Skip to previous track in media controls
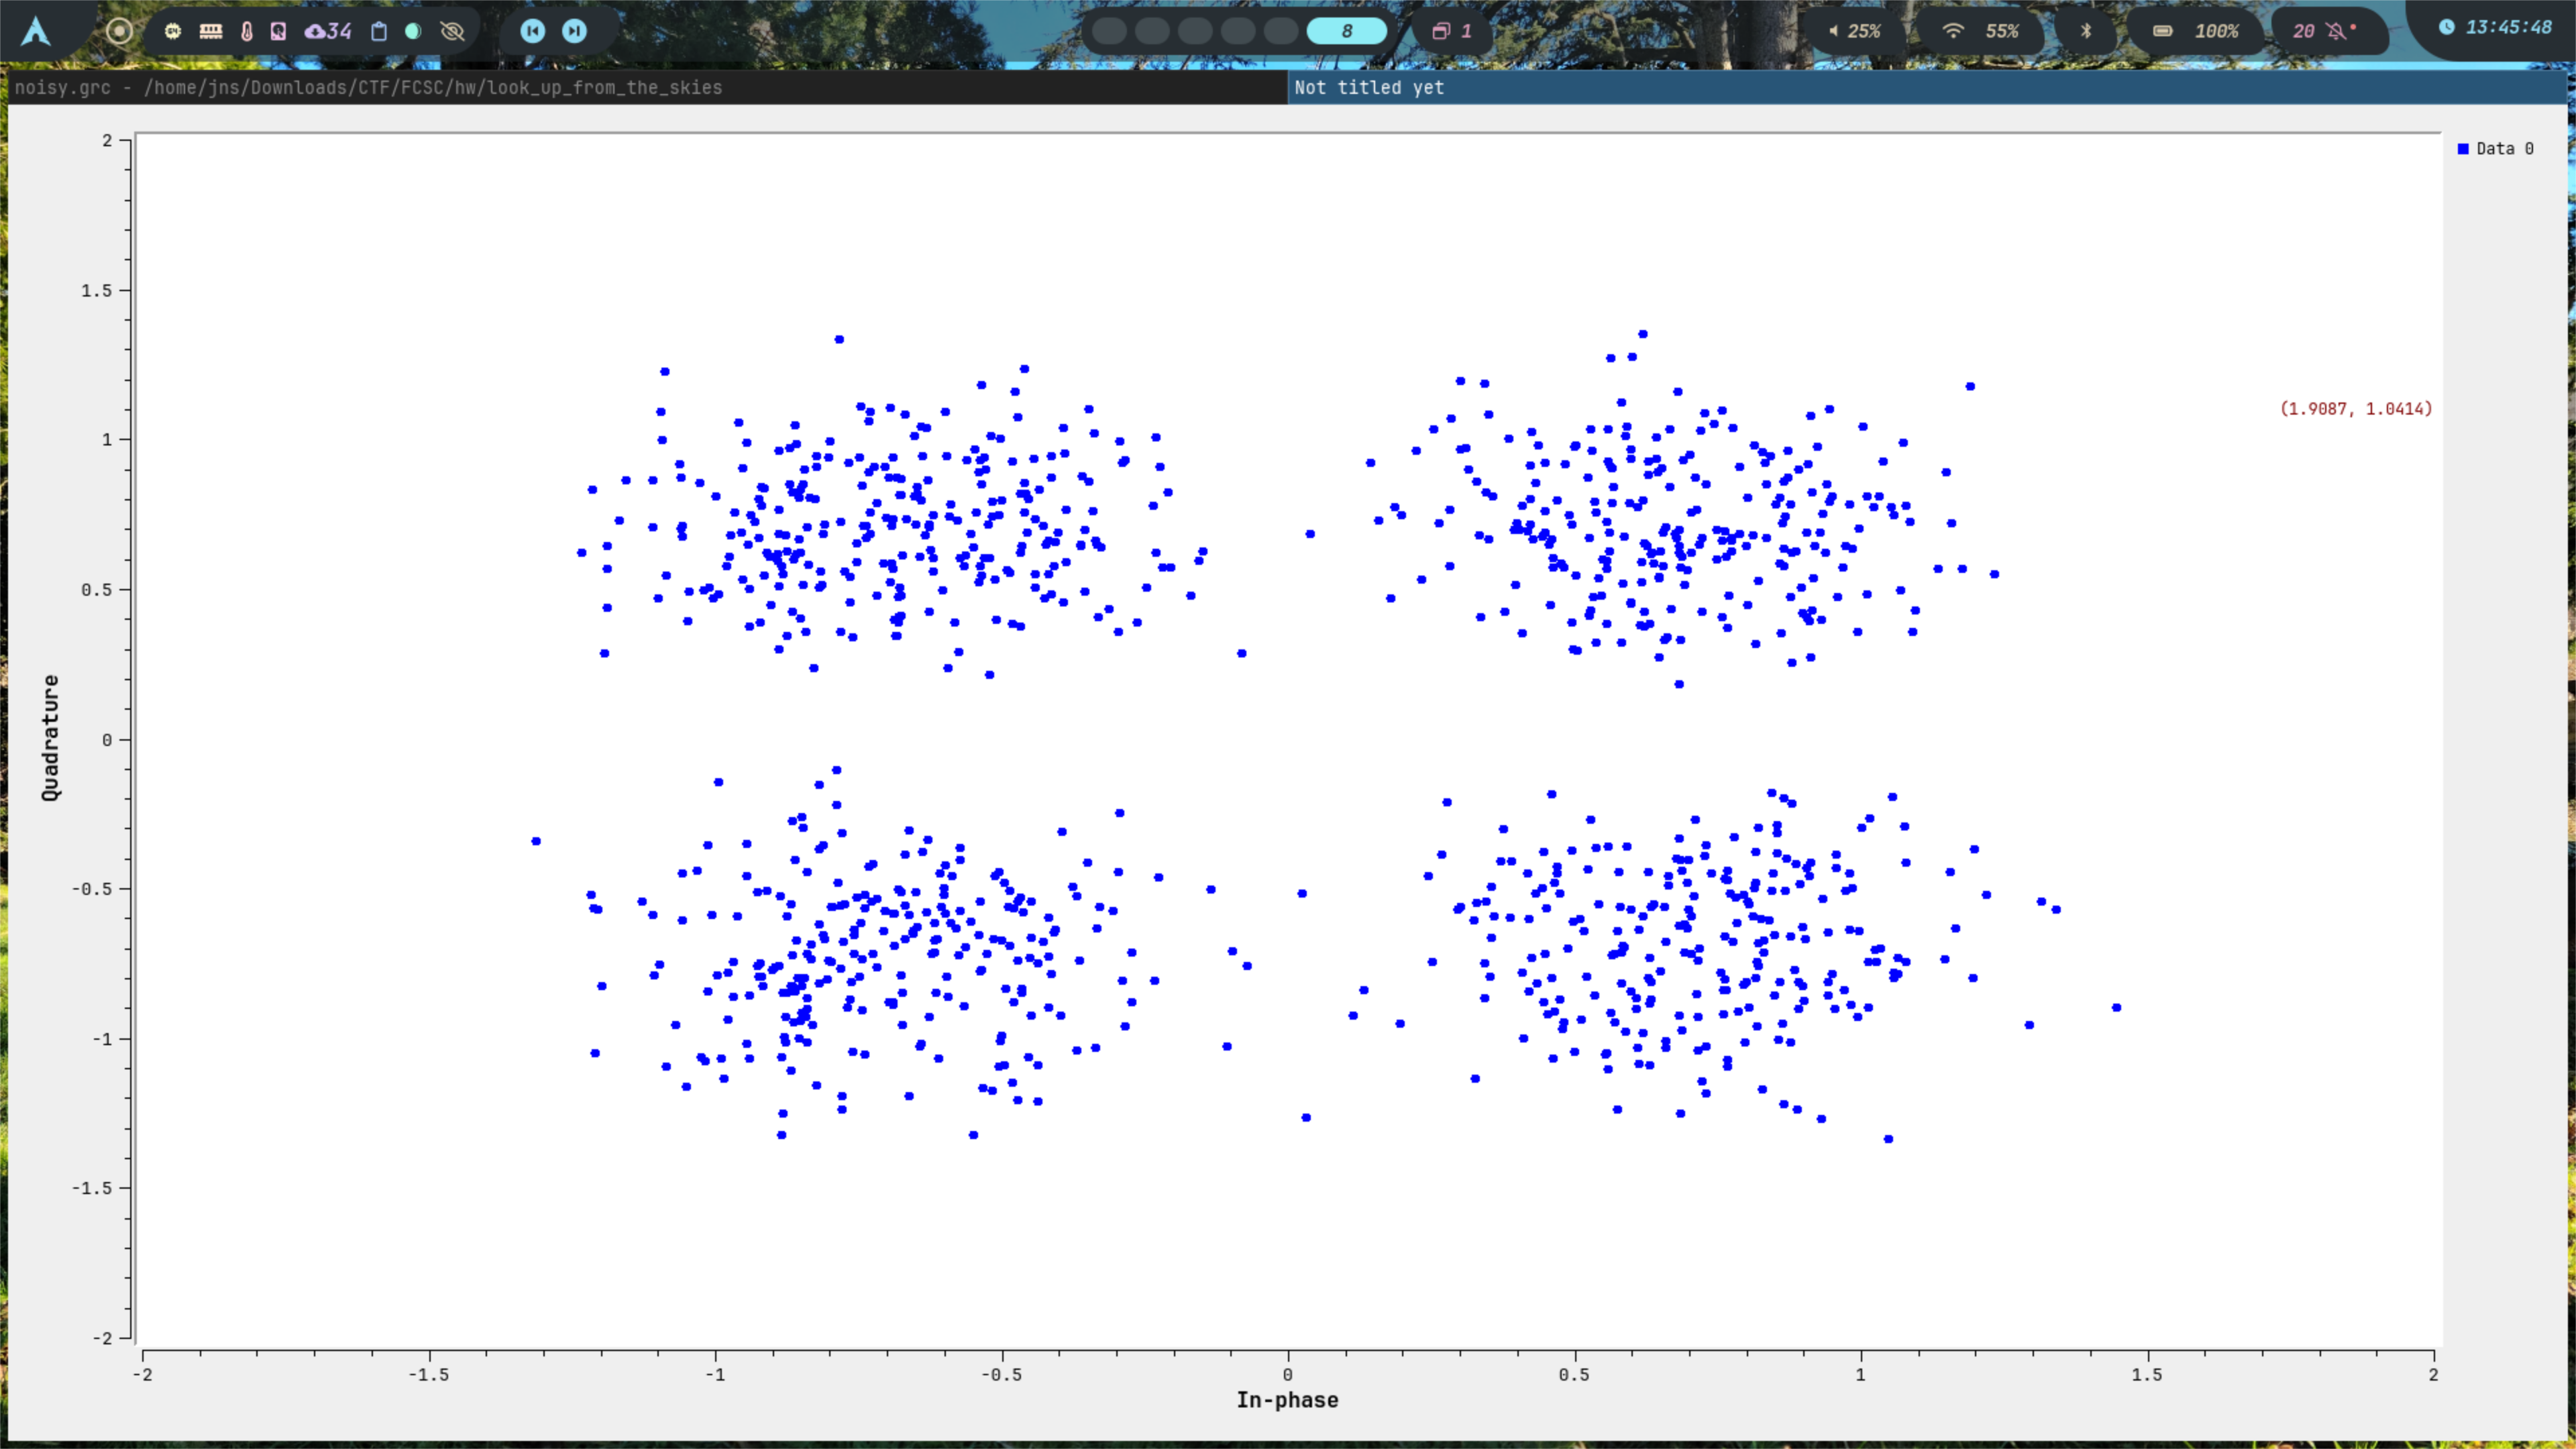This screenshot has width=2576, height=1449. coord(532,31)
